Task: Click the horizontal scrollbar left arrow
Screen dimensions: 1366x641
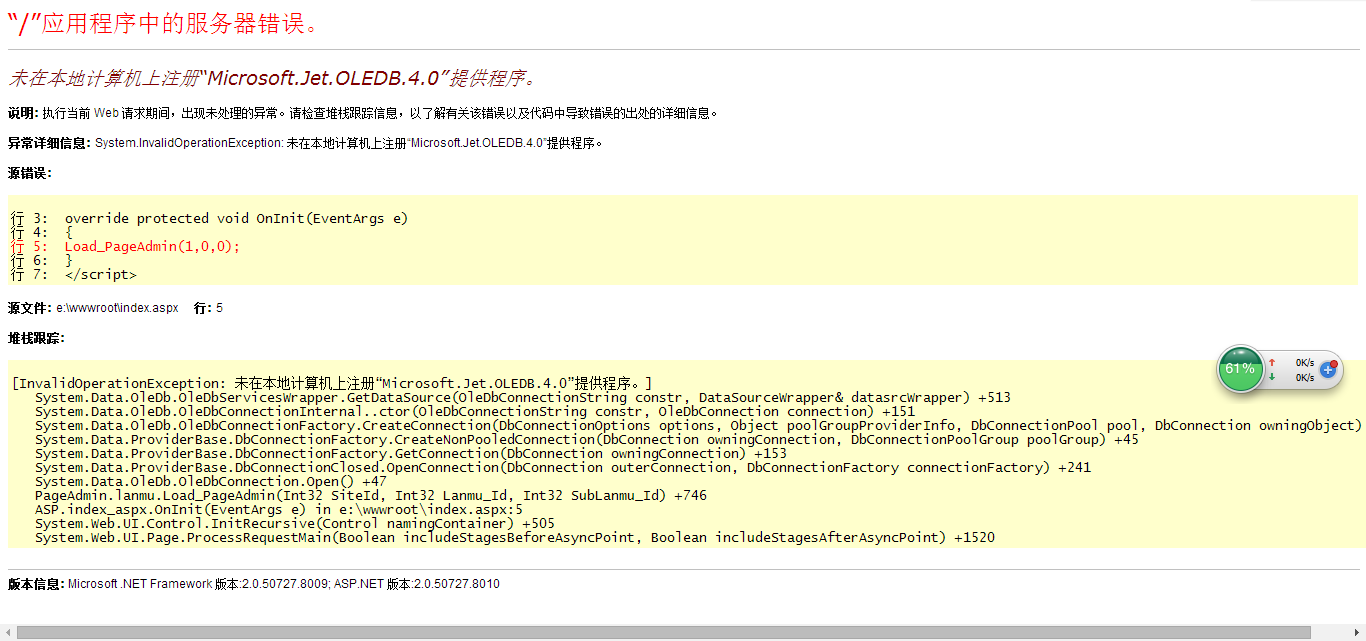Action: [8, 633]
